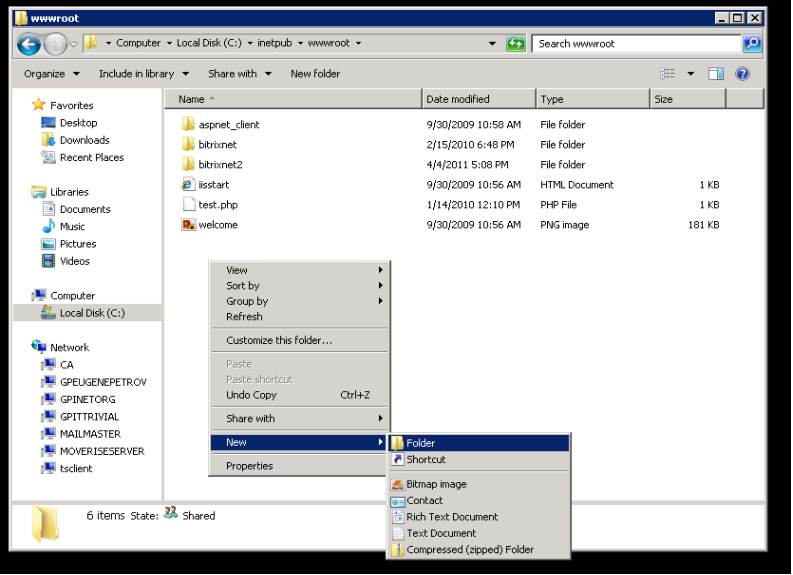This screenshot has width=793, height=575.
Task: Select Customize this folder...
Action: (x=299, y=340)
